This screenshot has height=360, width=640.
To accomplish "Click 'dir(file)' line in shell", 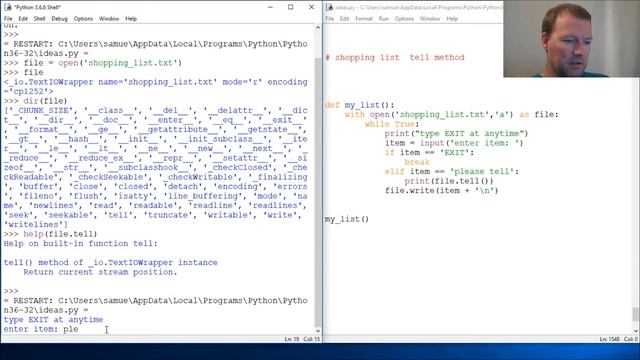I will tap(36, 101).
